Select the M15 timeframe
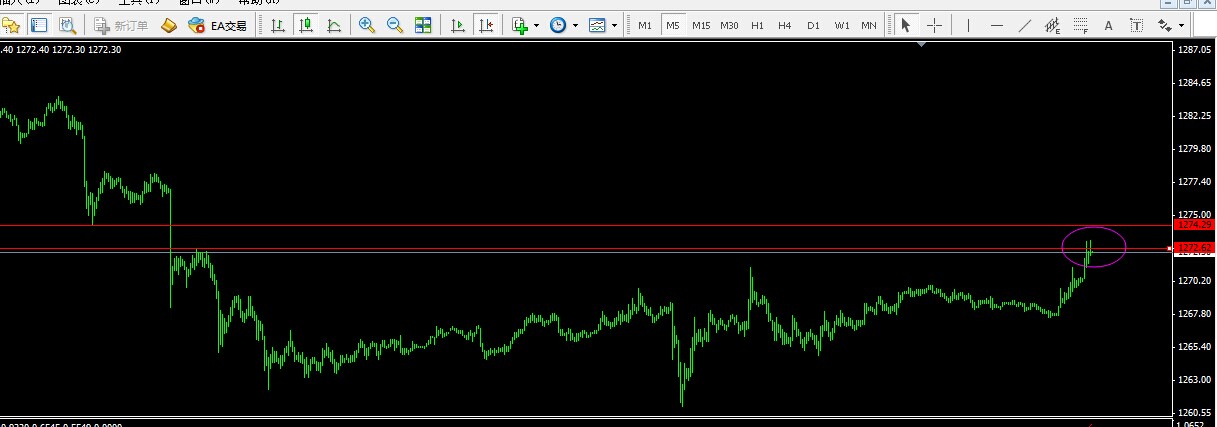 [701, 25]
